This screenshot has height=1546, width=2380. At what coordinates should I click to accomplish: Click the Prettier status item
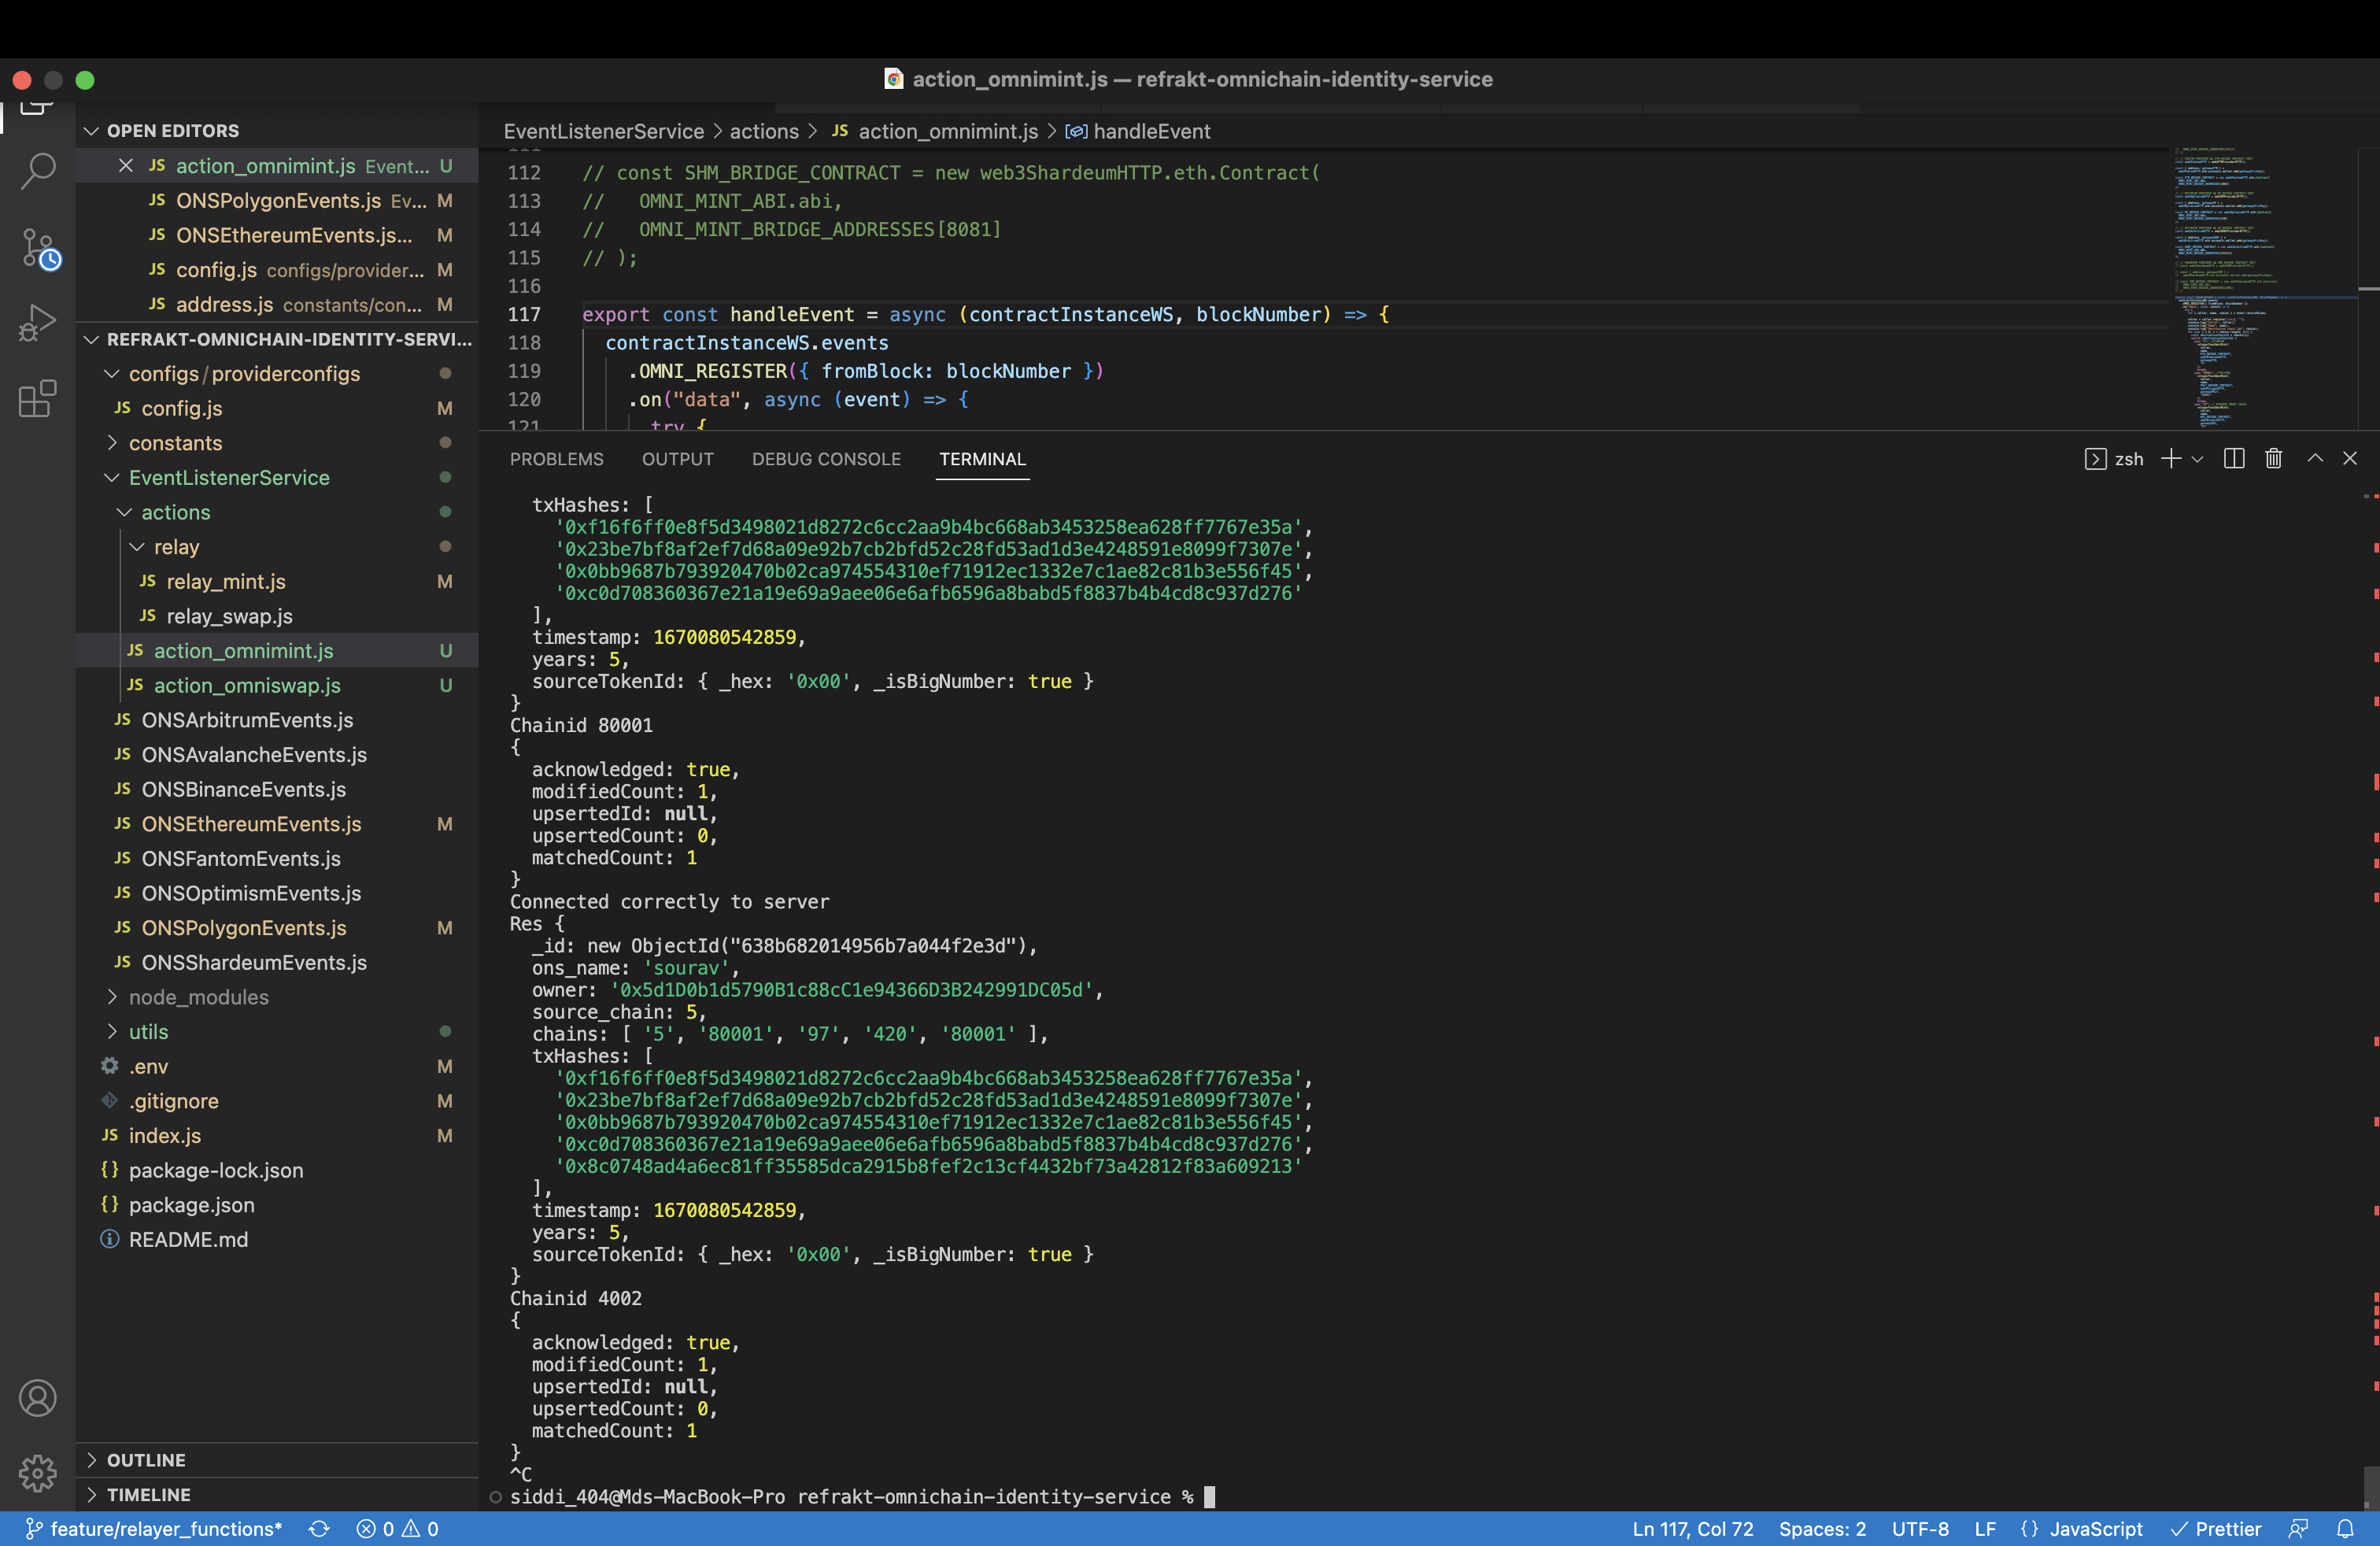click(x=2215, y=1529)
